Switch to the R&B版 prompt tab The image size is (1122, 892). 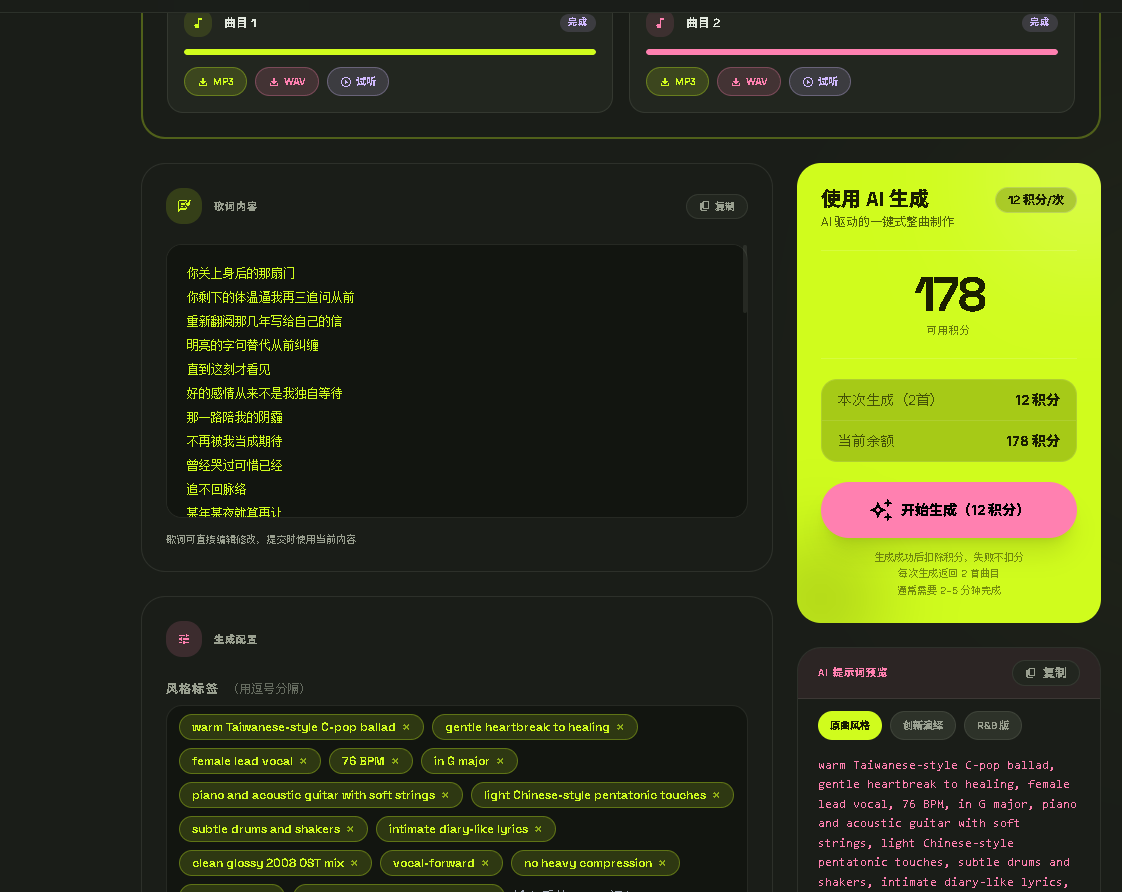coord(992,725)
